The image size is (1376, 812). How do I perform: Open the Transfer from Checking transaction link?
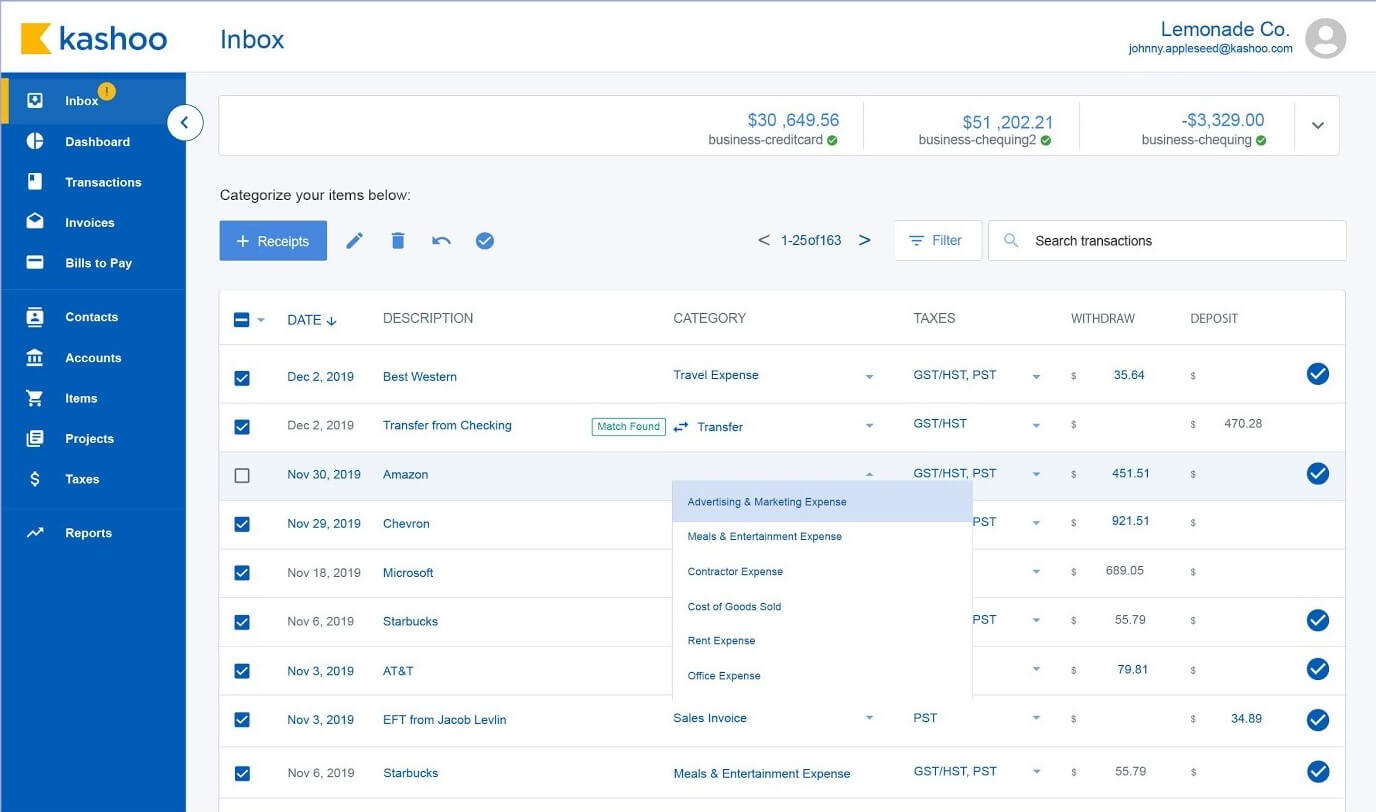tap(447, 425)
